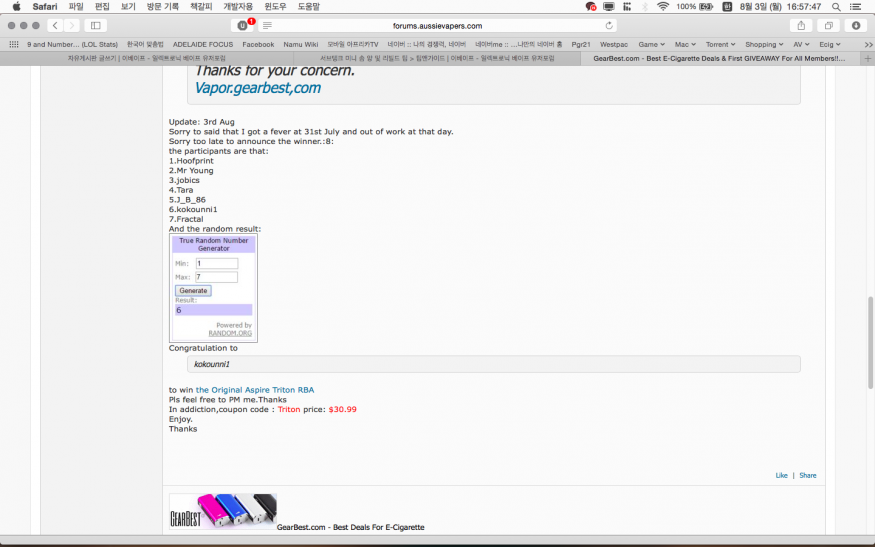Open the Downloads icon in toolbar
The image size is (875, 547).
click(x=856, y=25)
